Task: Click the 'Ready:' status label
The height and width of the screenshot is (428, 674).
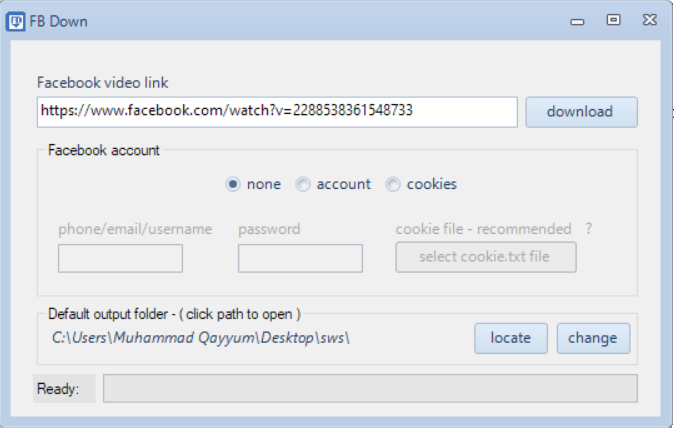Action: tap(58, 389)
